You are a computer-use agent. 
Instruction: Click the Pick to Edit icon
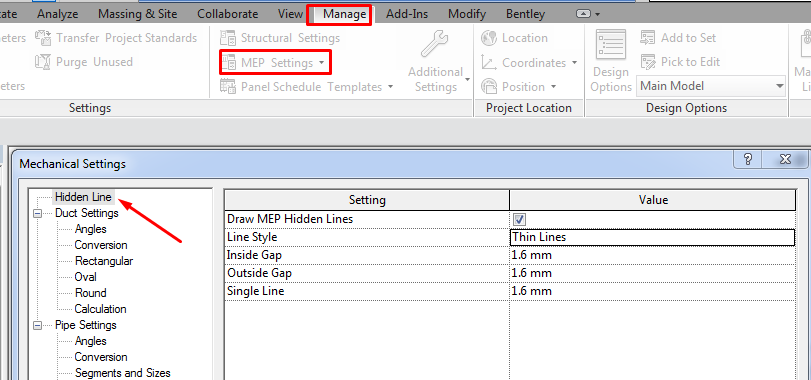coord(648,62)
